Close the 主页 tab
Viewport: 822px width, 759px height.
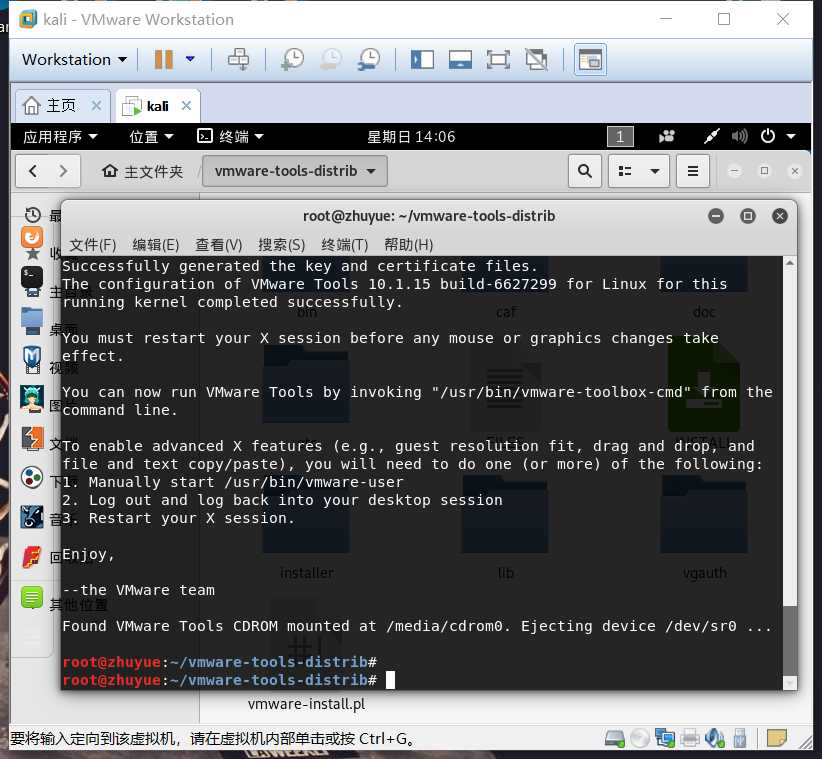[x=96, y=105]
